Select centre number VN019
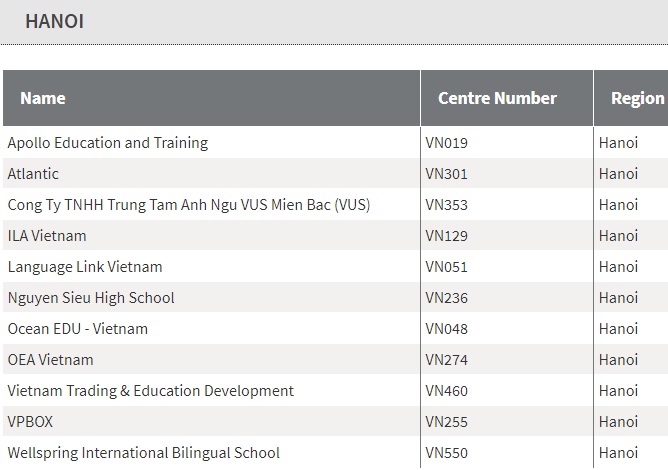This screenshot has width=668, height=470. [x=446, y=143]
